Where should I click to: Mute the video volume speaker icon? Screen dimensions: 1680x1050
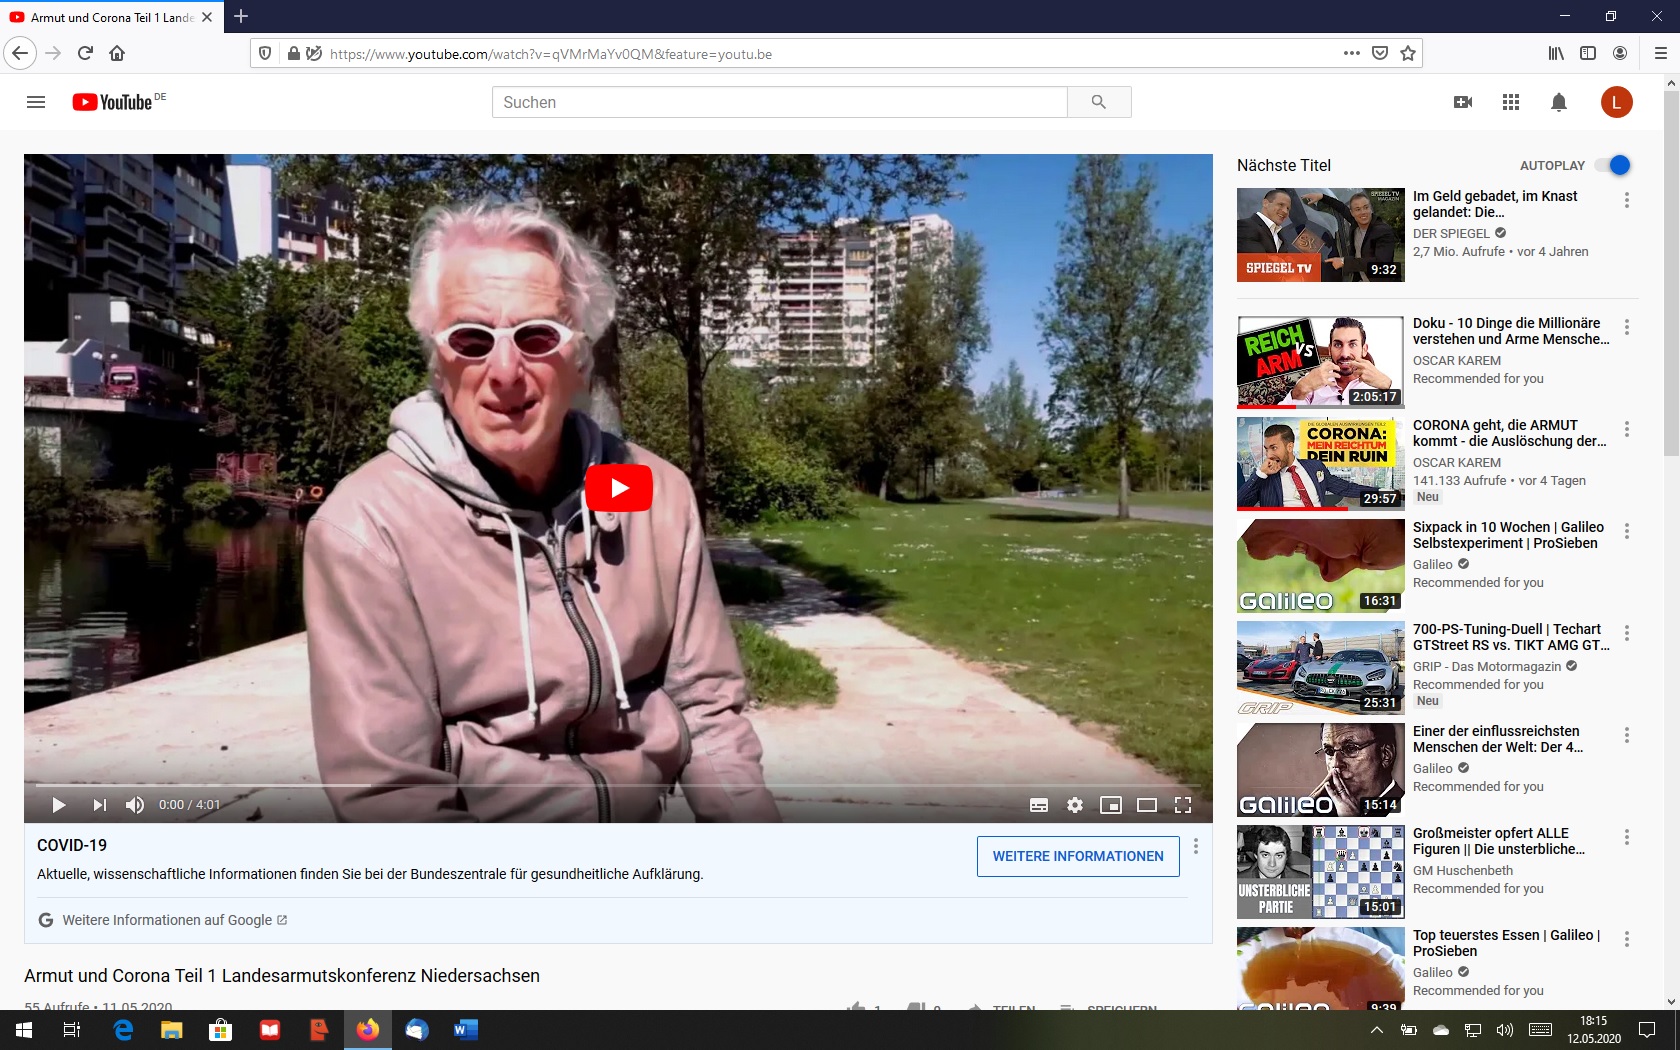(135, 805)
